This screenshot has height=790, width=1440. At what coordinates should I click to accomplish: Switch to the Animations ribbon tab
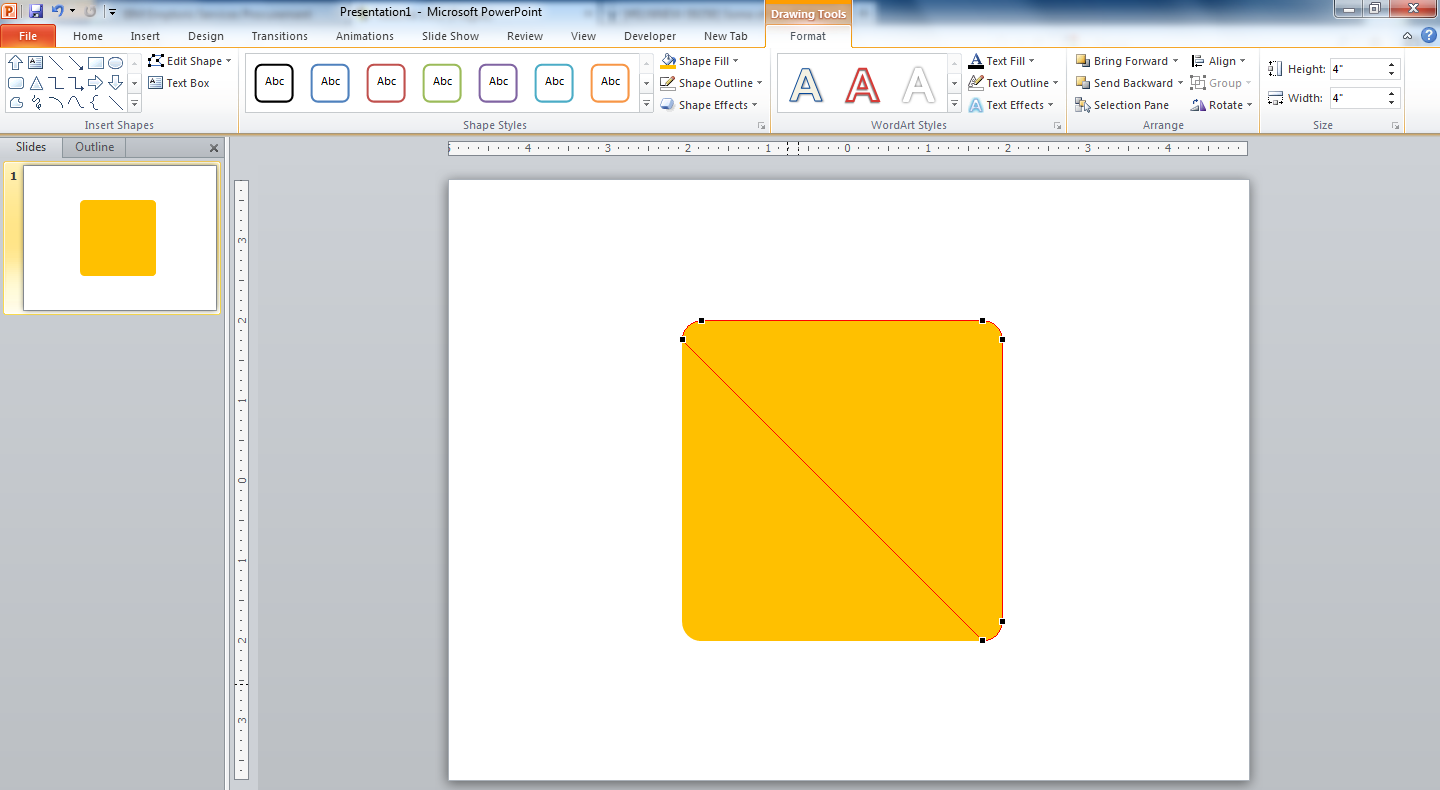(365, 36)
